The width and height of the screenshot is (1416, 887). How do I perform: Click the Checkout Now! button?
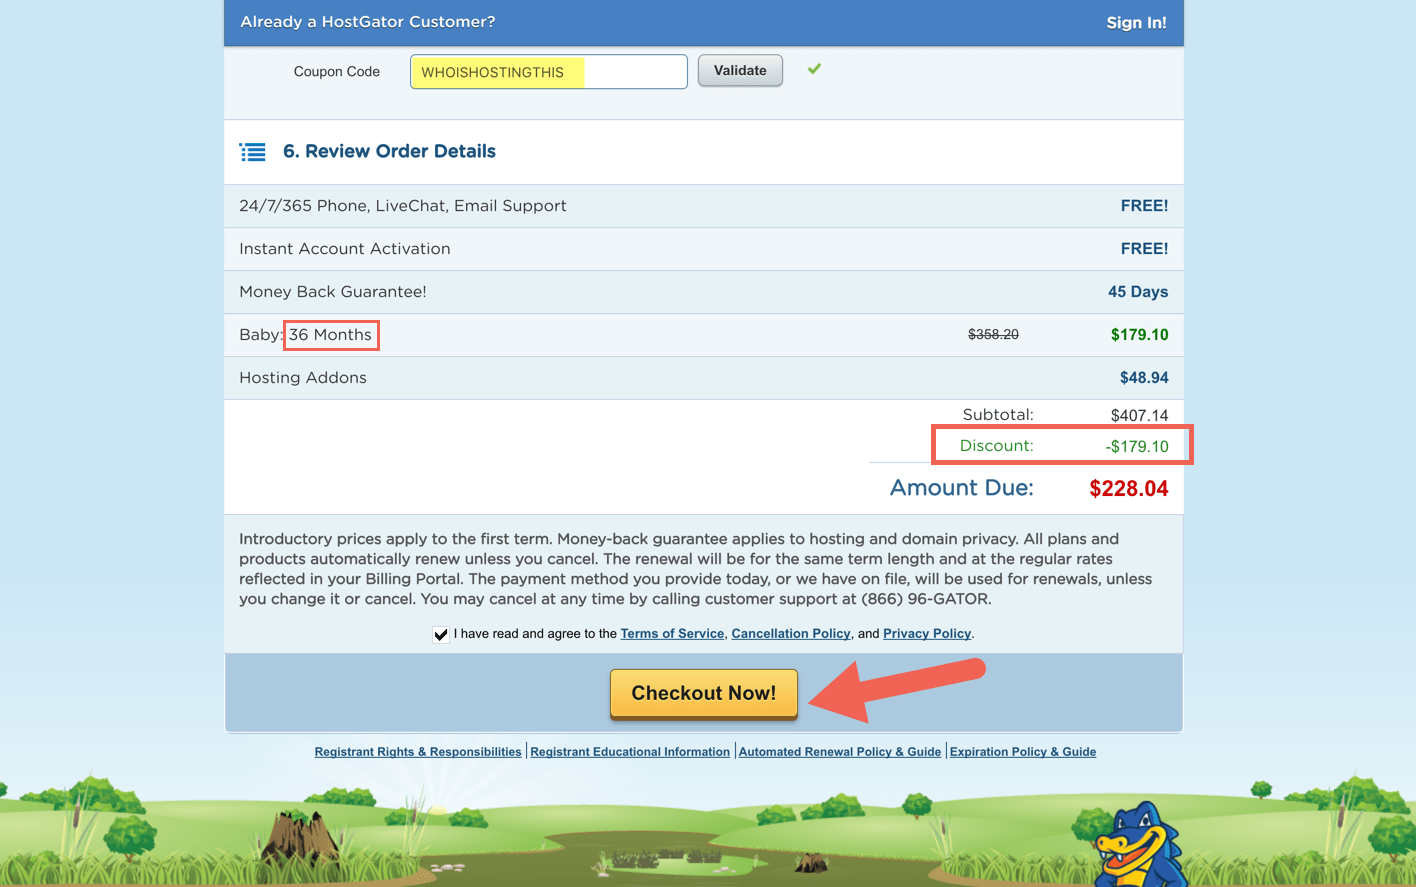click(704, 693)
